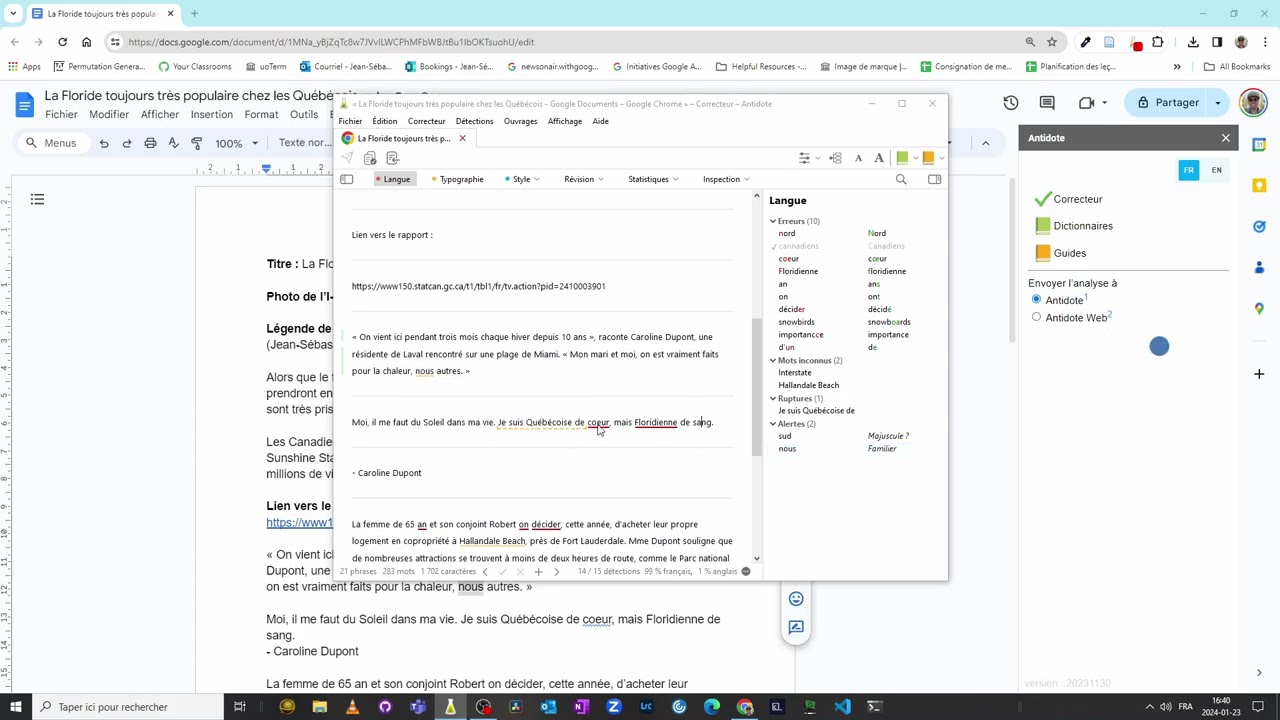The image size is (1280, 720).
Task: Open the Statistiques dropdown
Action: click(x=653, y=180)
